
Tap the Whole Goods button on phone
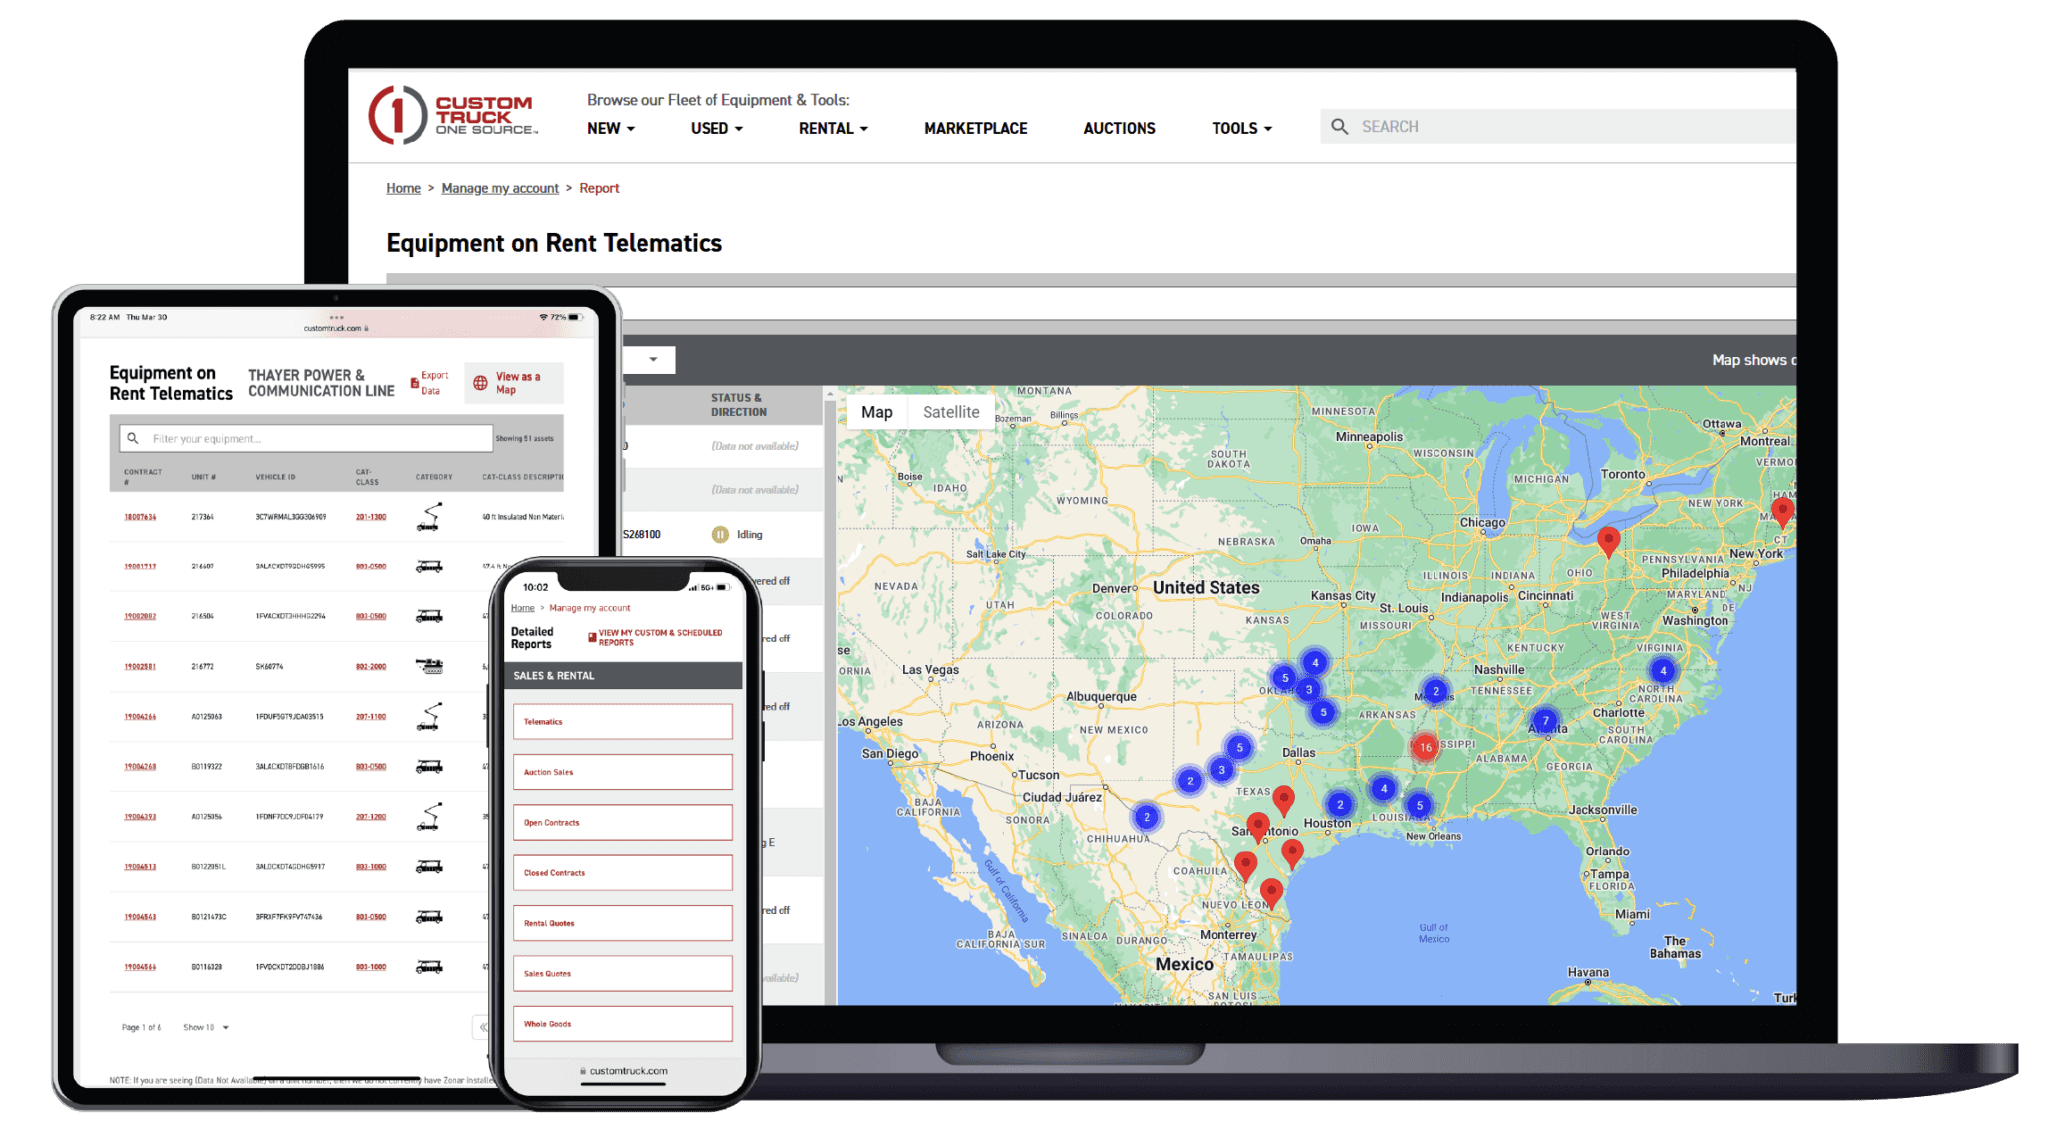click(x=622, y=1024)
